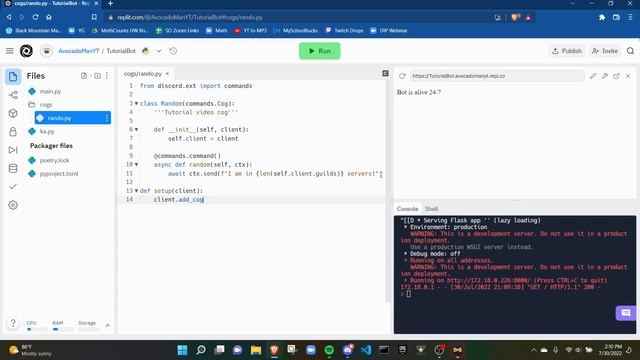Image resolution: width=640 pixels, height=360 pixels.
Task: Open webview in a new tab
Action: pos(616,76)
